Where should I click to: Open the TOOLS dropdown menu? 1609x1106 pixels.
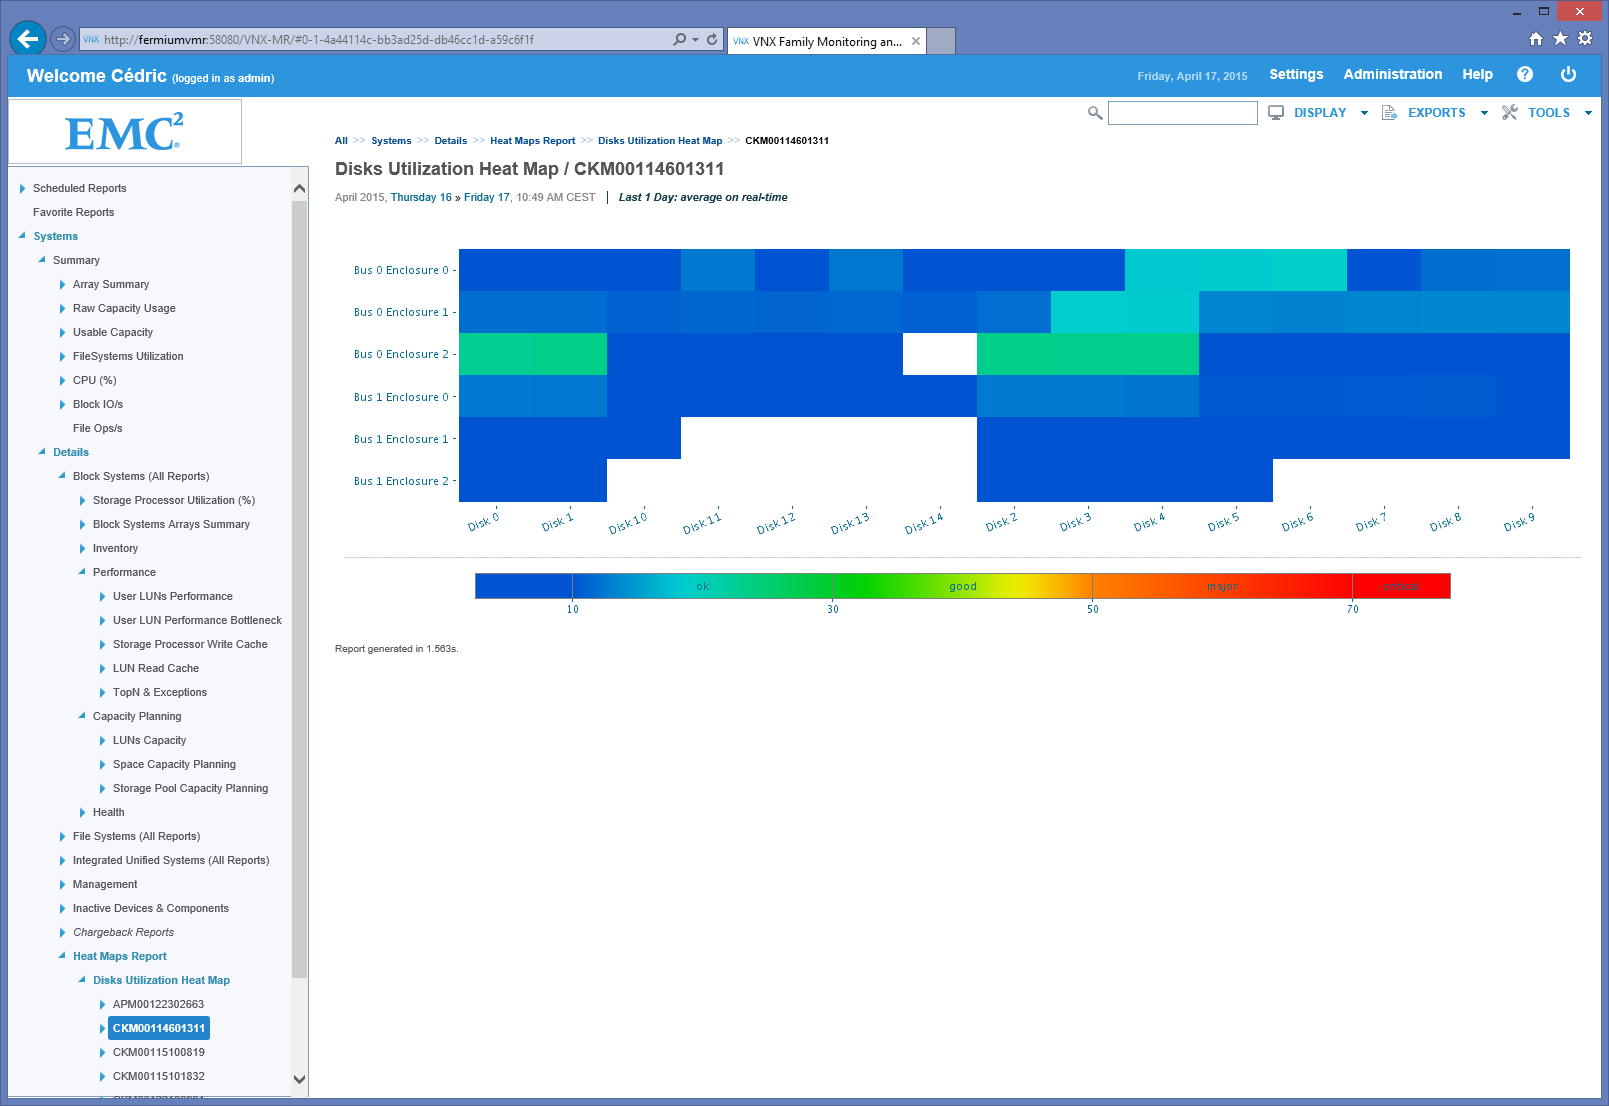[1548, 113]
